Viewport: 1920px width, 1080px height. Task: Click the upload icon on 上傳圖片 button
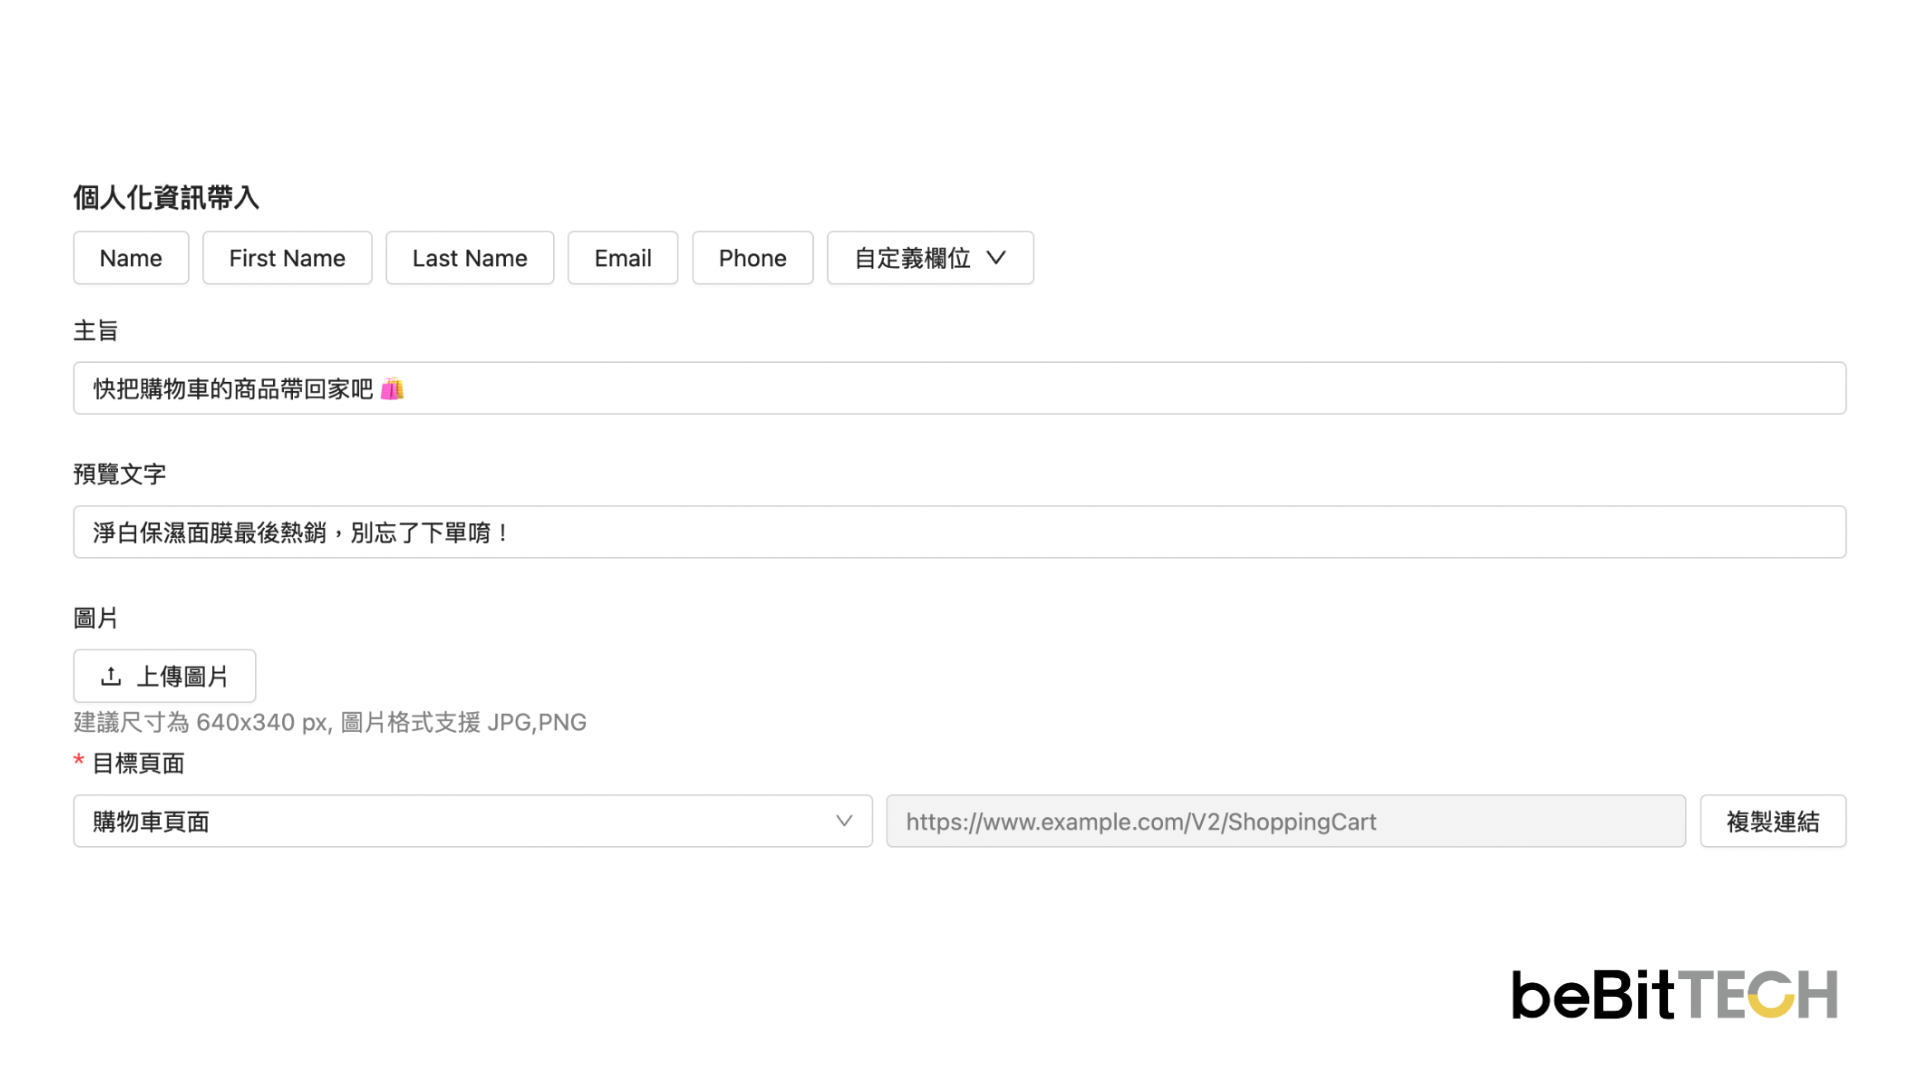(112, 676)
